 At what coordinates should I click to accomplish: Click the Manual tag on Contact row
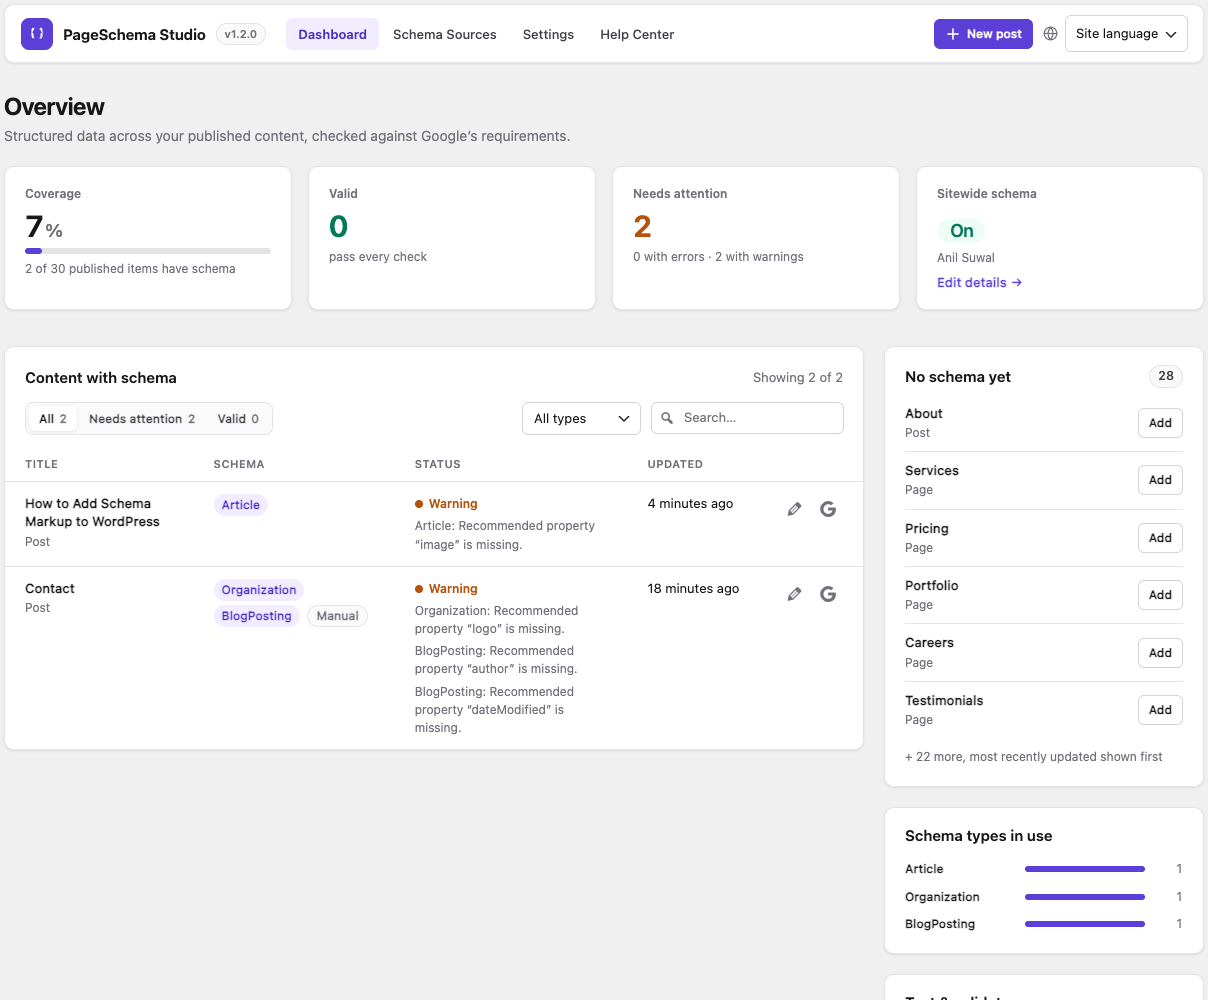pos(338,616)
